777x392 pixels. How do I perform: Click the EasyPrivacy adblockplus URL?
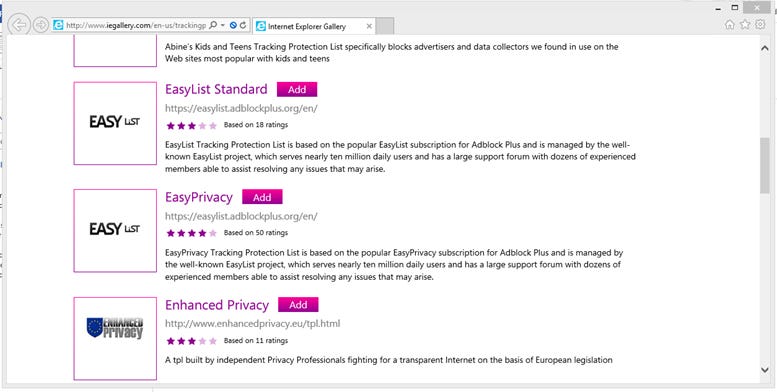(241, 216)
